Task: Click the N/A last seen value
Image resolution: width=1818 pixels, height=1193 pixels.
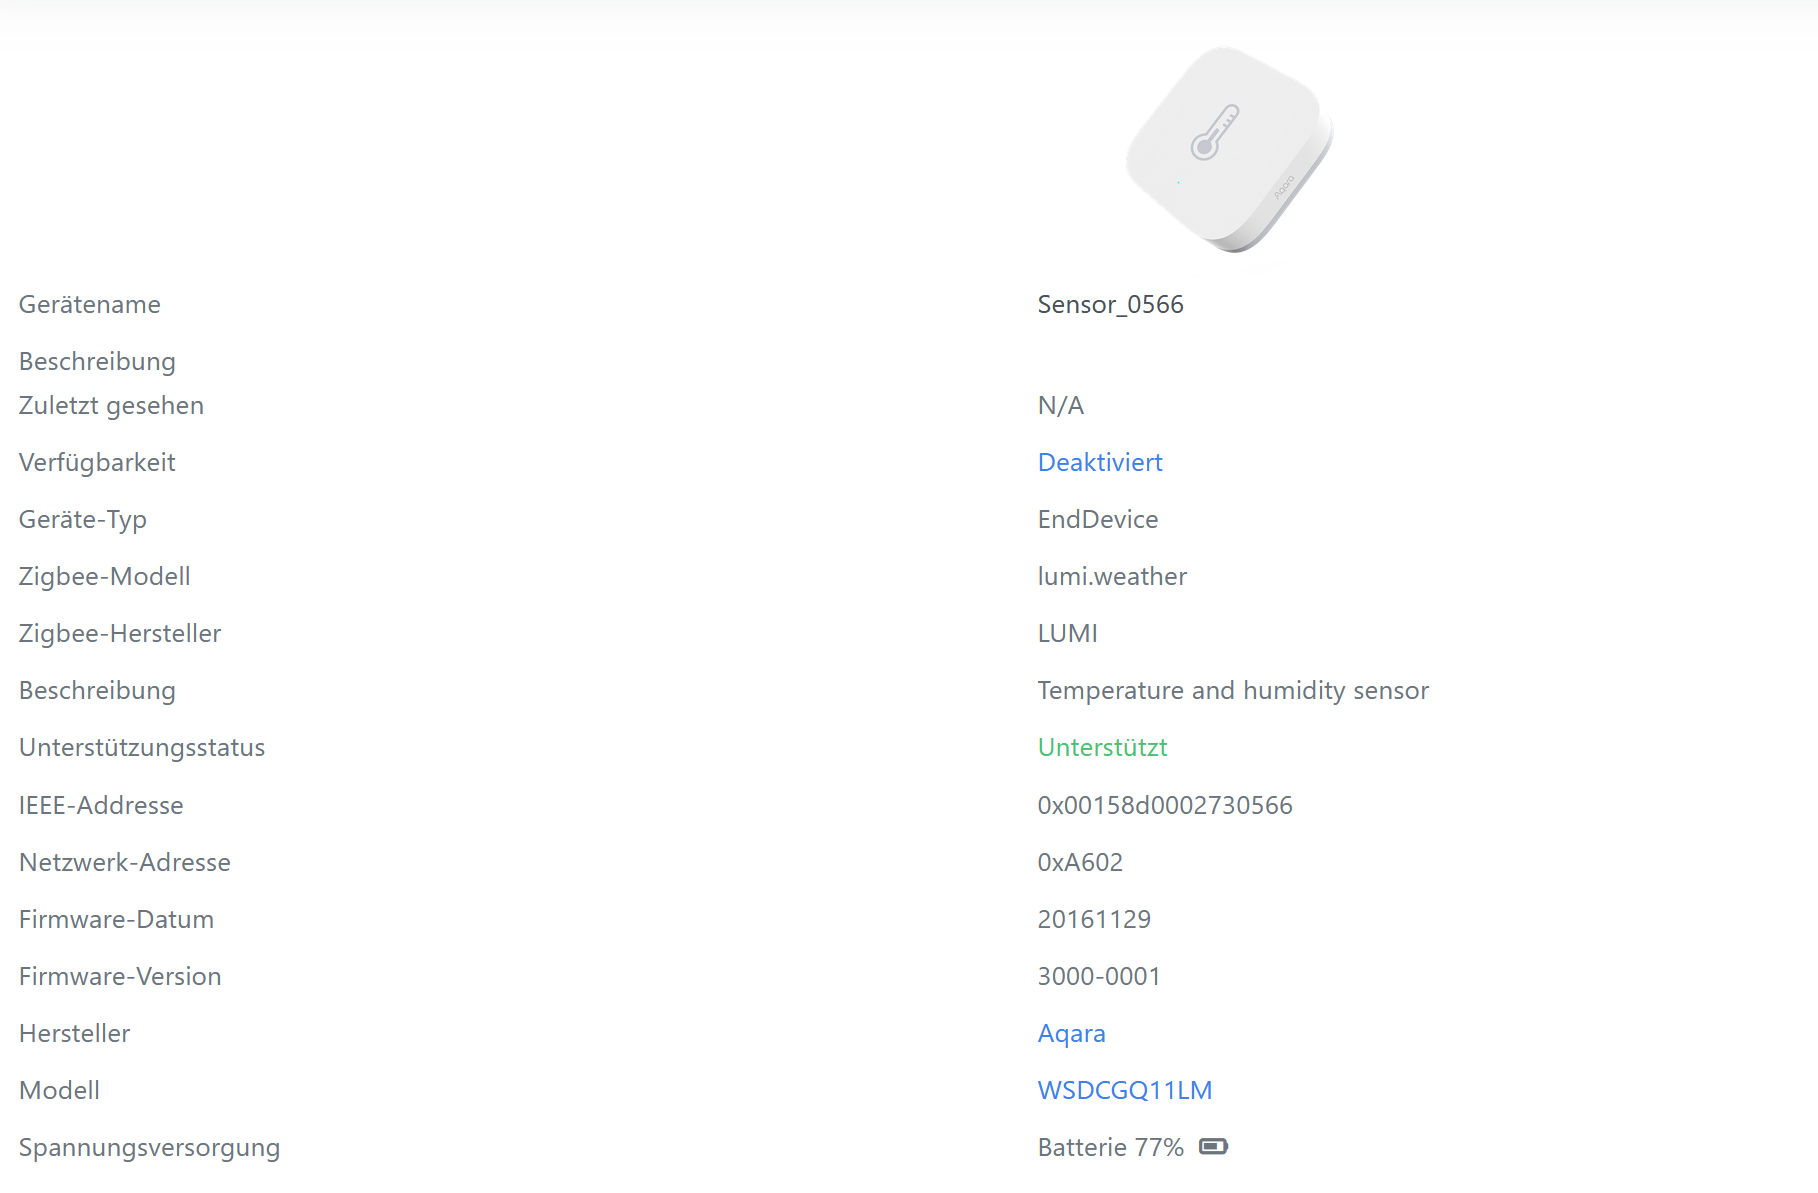Action: [1060, 405]
